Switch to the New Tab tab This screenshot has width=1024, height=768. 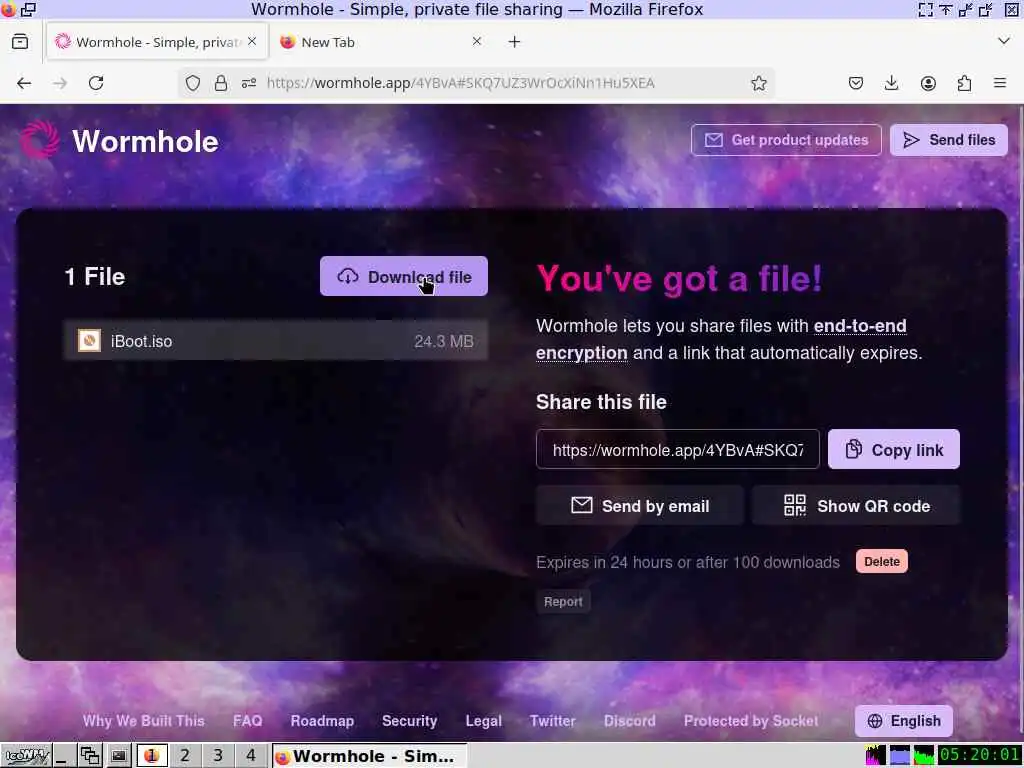pos(381,42)
